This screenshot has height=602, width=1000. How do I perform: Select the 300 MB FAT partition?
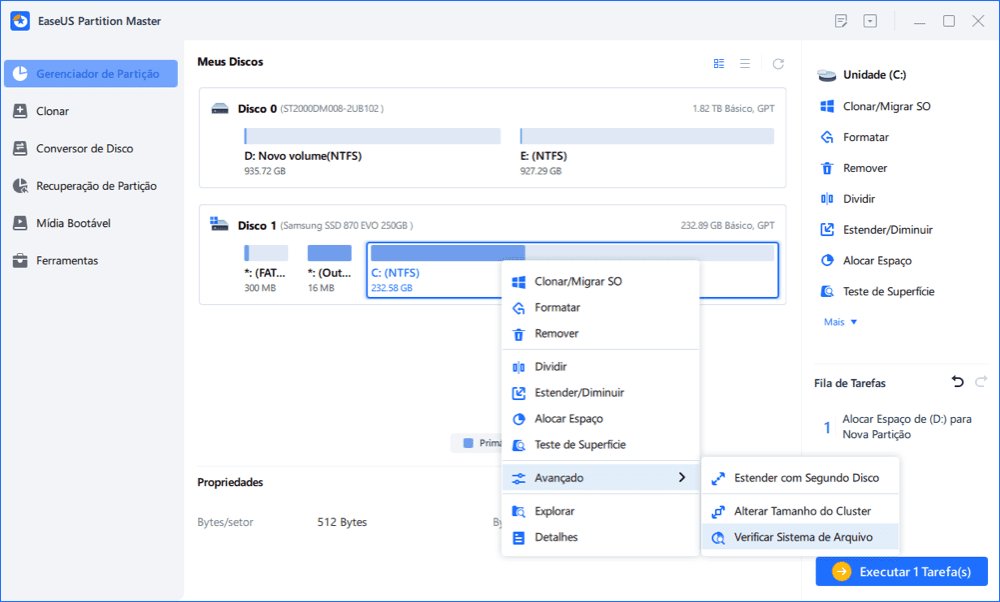pyautogui.click(x=265, y=269)
